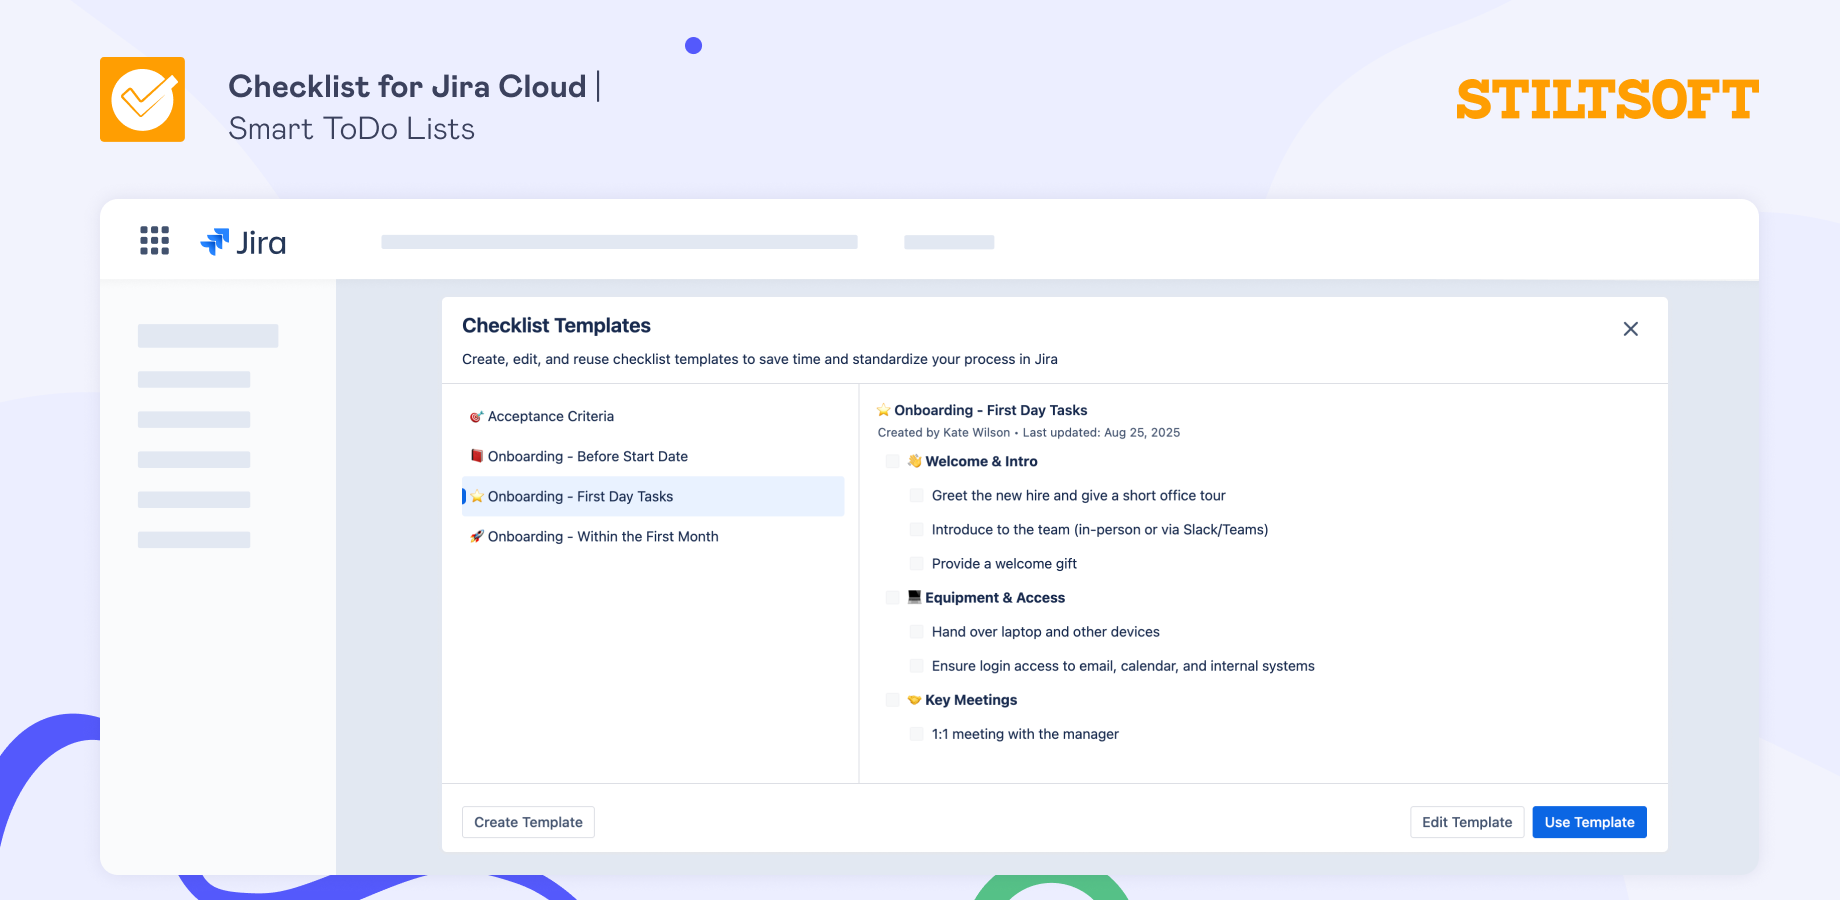Click the Use Template button
The image size is (1840, 900).
pyautogui.click(x=1589, y=822)
